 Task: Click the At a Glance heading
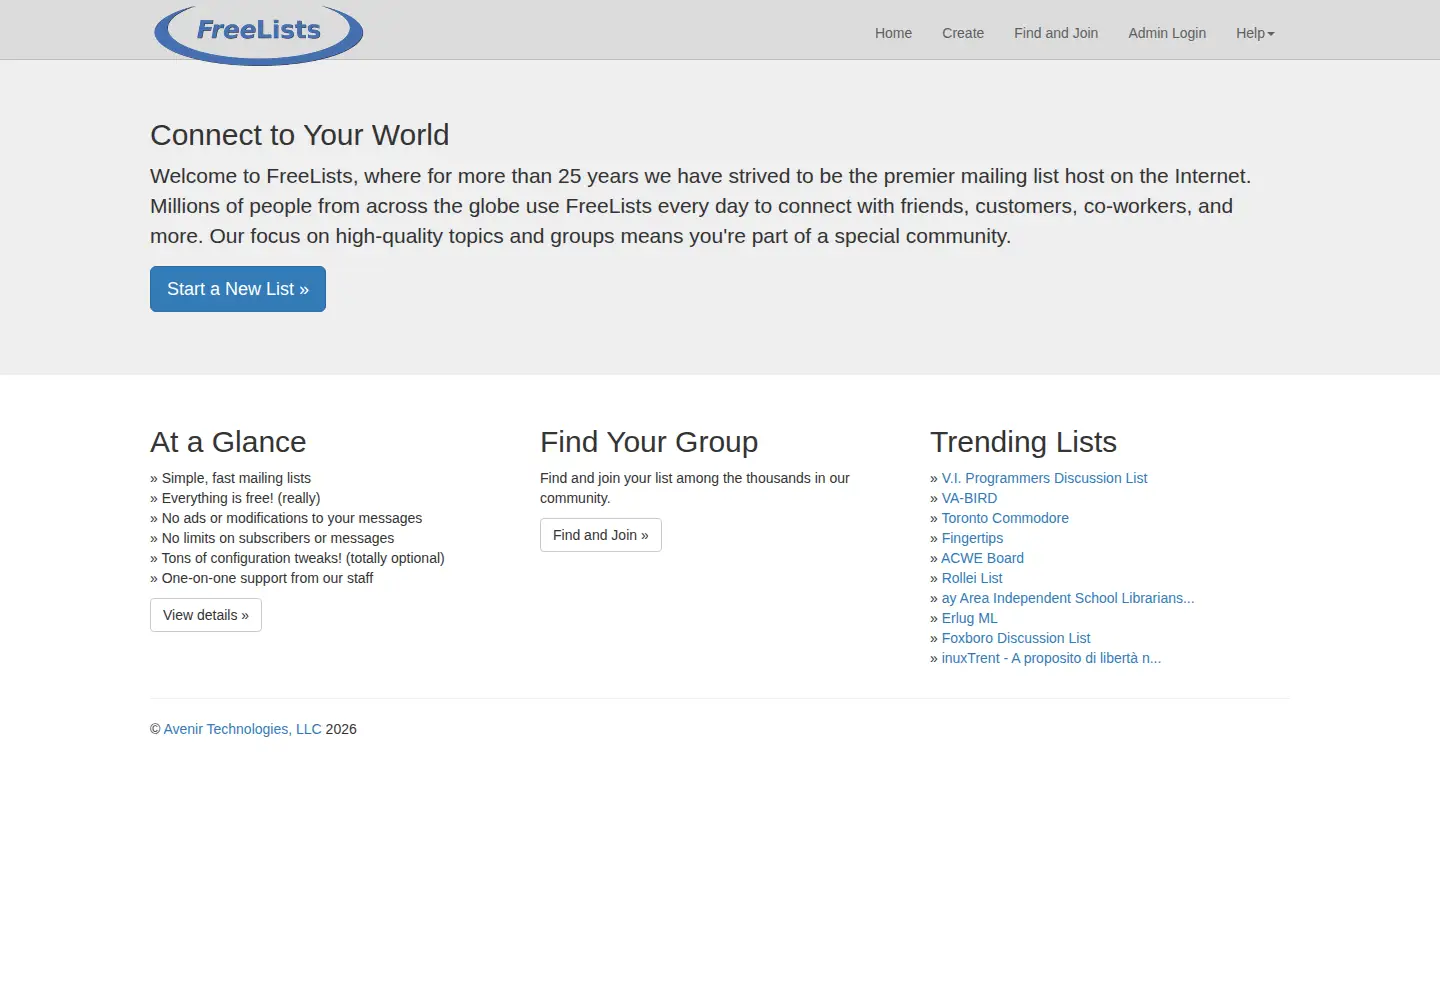(x=228, y=442)
